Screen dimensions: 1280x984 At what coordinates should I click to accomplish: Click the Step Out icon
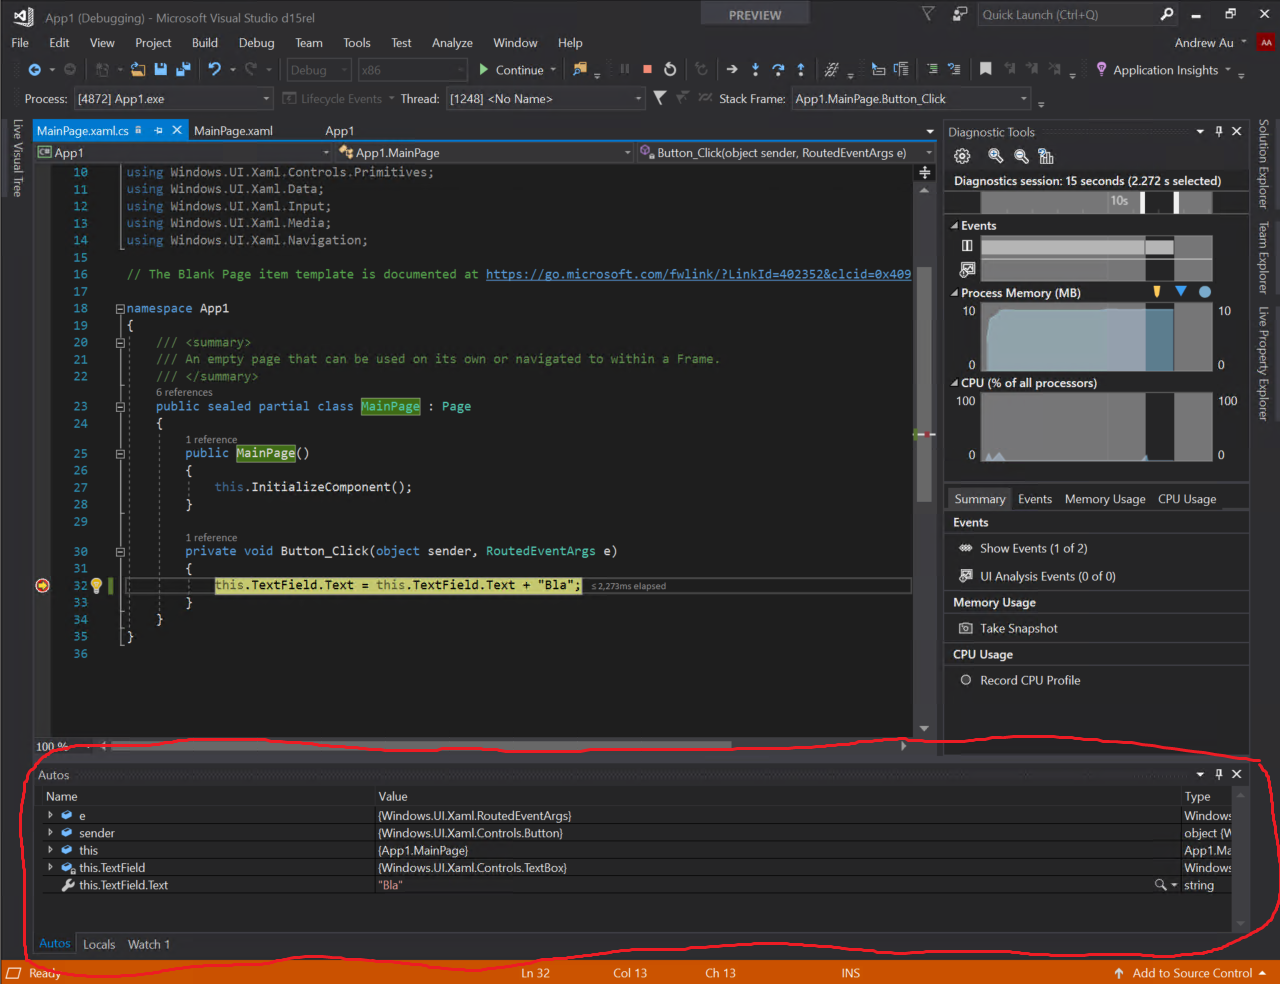pyautogui.click(x=801, y=69)
